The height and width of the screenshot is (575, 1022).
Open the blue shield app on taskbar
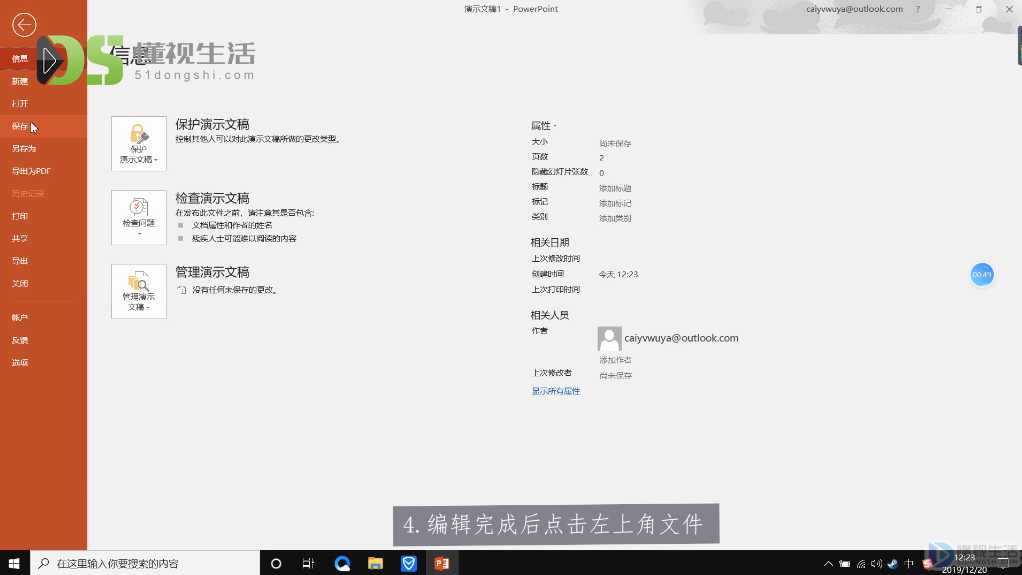[x=409, y=563]
